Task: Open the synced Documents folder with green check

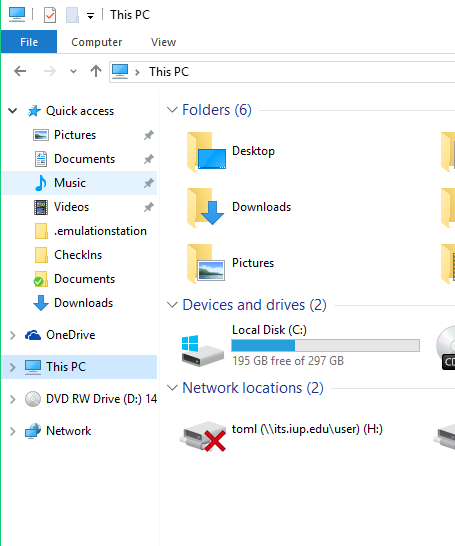Action: (84, 279)
